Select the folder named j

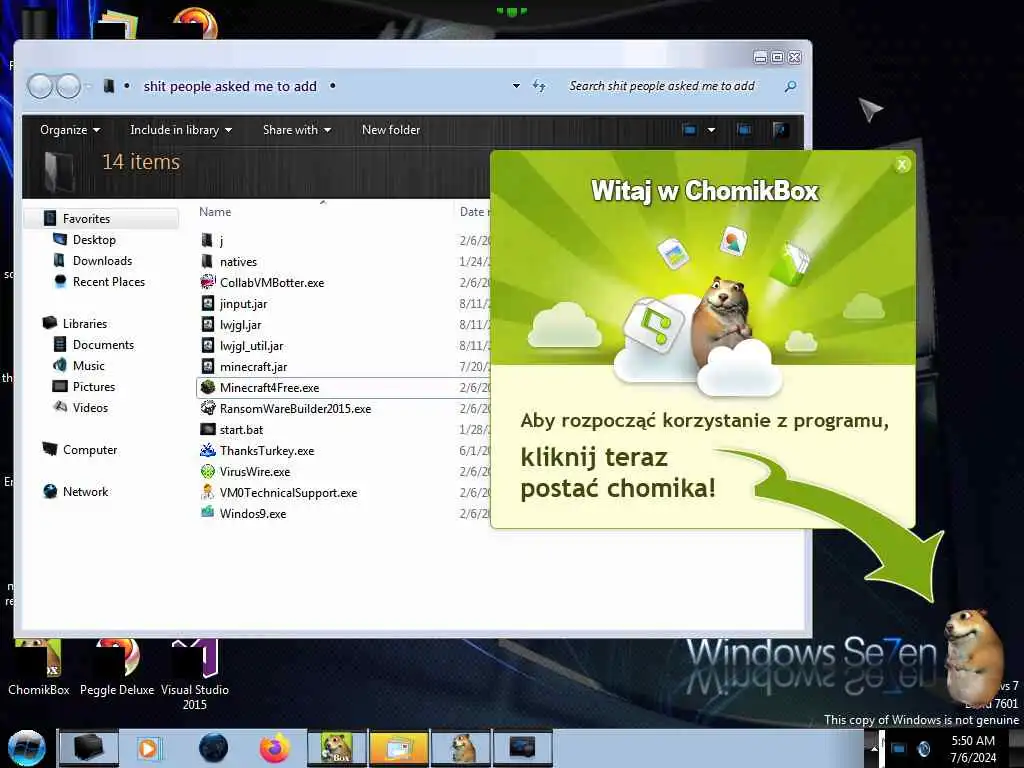[221, 240]
